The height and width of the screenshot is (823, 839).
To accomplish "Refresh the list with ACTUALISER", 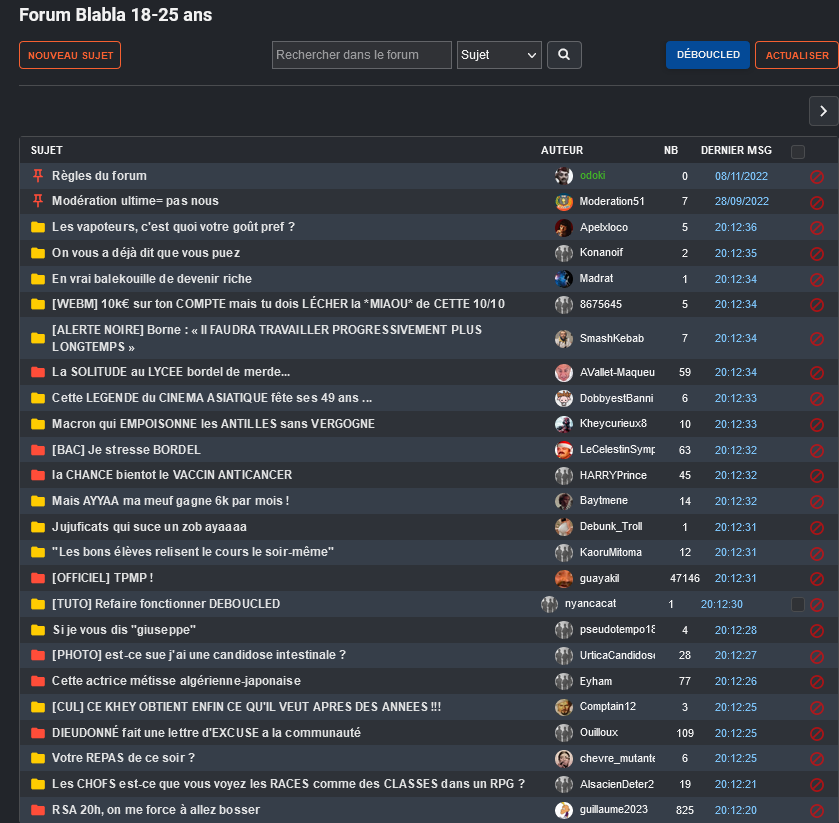I will pos(796,55).
